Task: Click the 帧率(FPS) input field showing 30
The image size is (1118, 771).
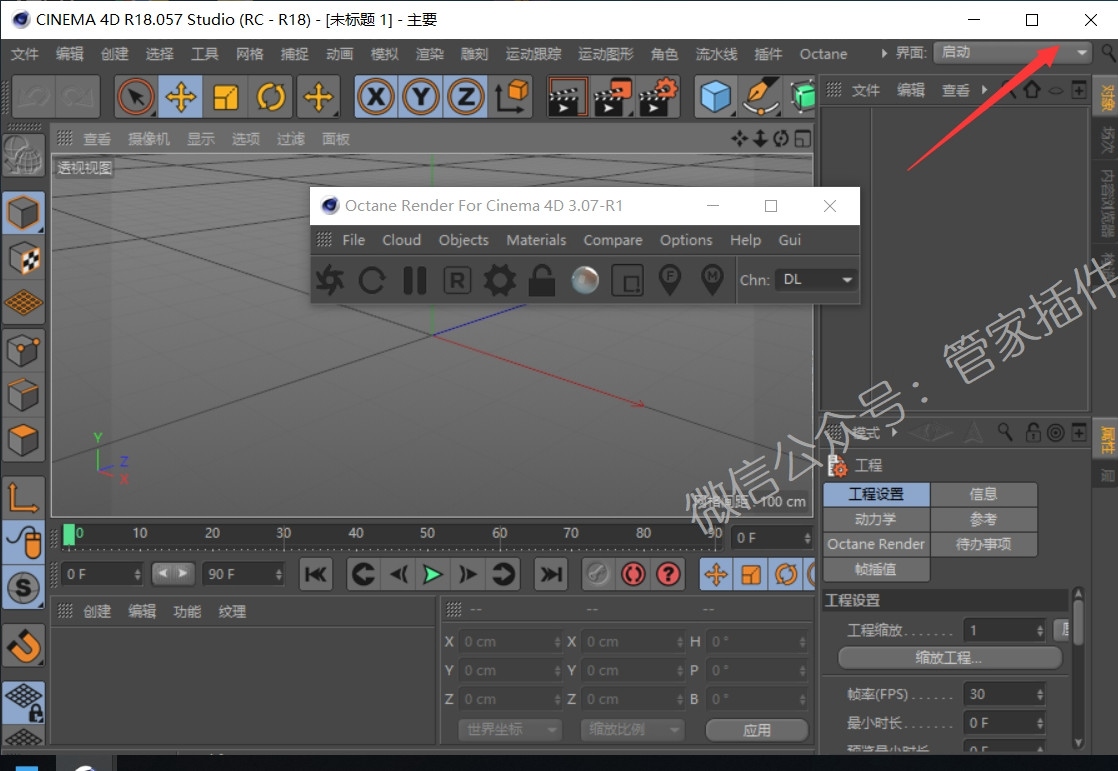Action: tap(1005, 694)
